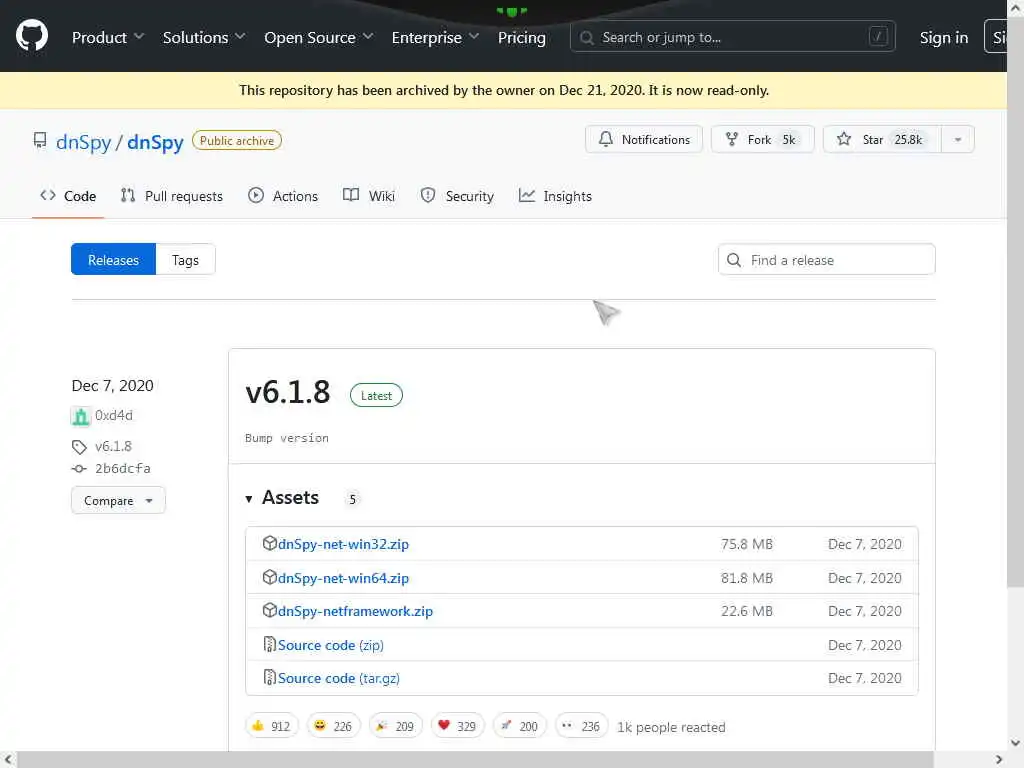Click the rocket 200 reaction

520,726
